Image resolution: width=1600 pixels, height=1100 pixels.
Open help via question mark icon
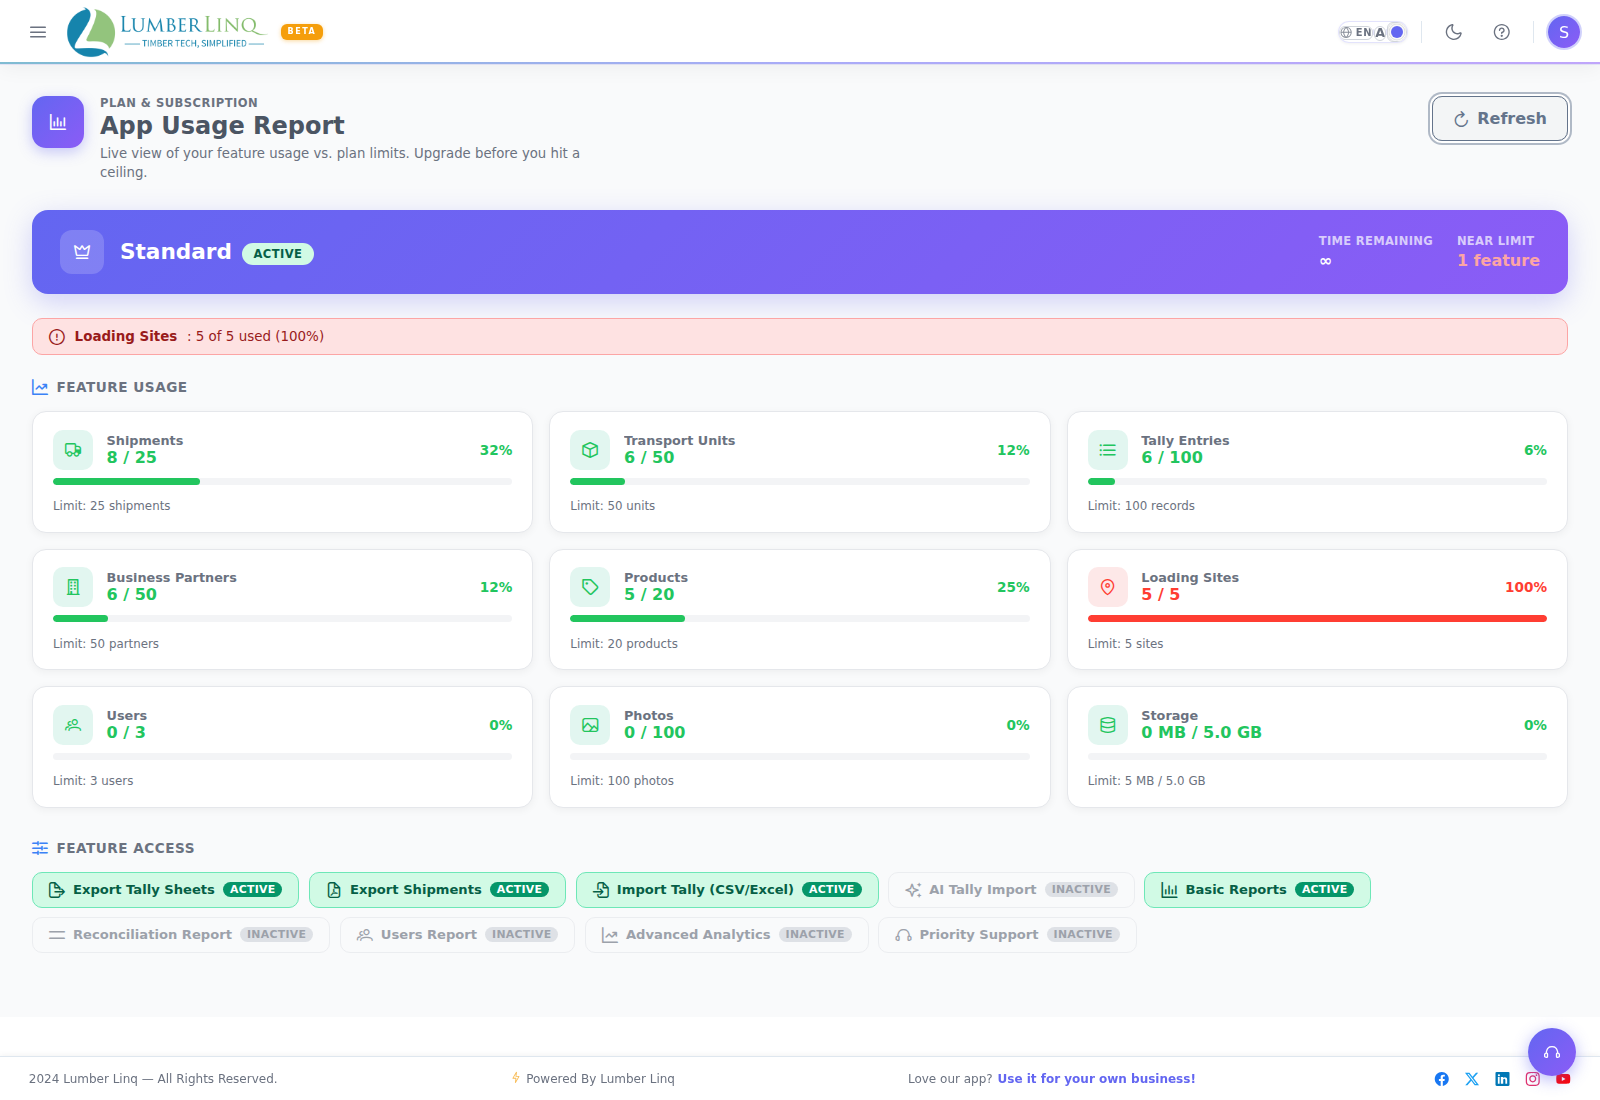point(1502,32)
